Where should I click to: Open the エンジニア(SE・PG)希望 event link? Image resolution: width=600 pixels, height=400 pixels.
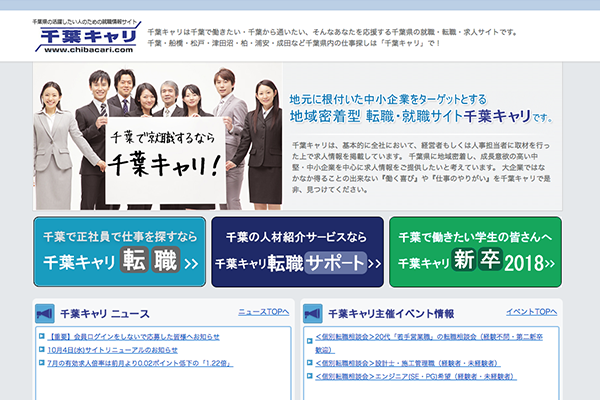tap(416, 376)
